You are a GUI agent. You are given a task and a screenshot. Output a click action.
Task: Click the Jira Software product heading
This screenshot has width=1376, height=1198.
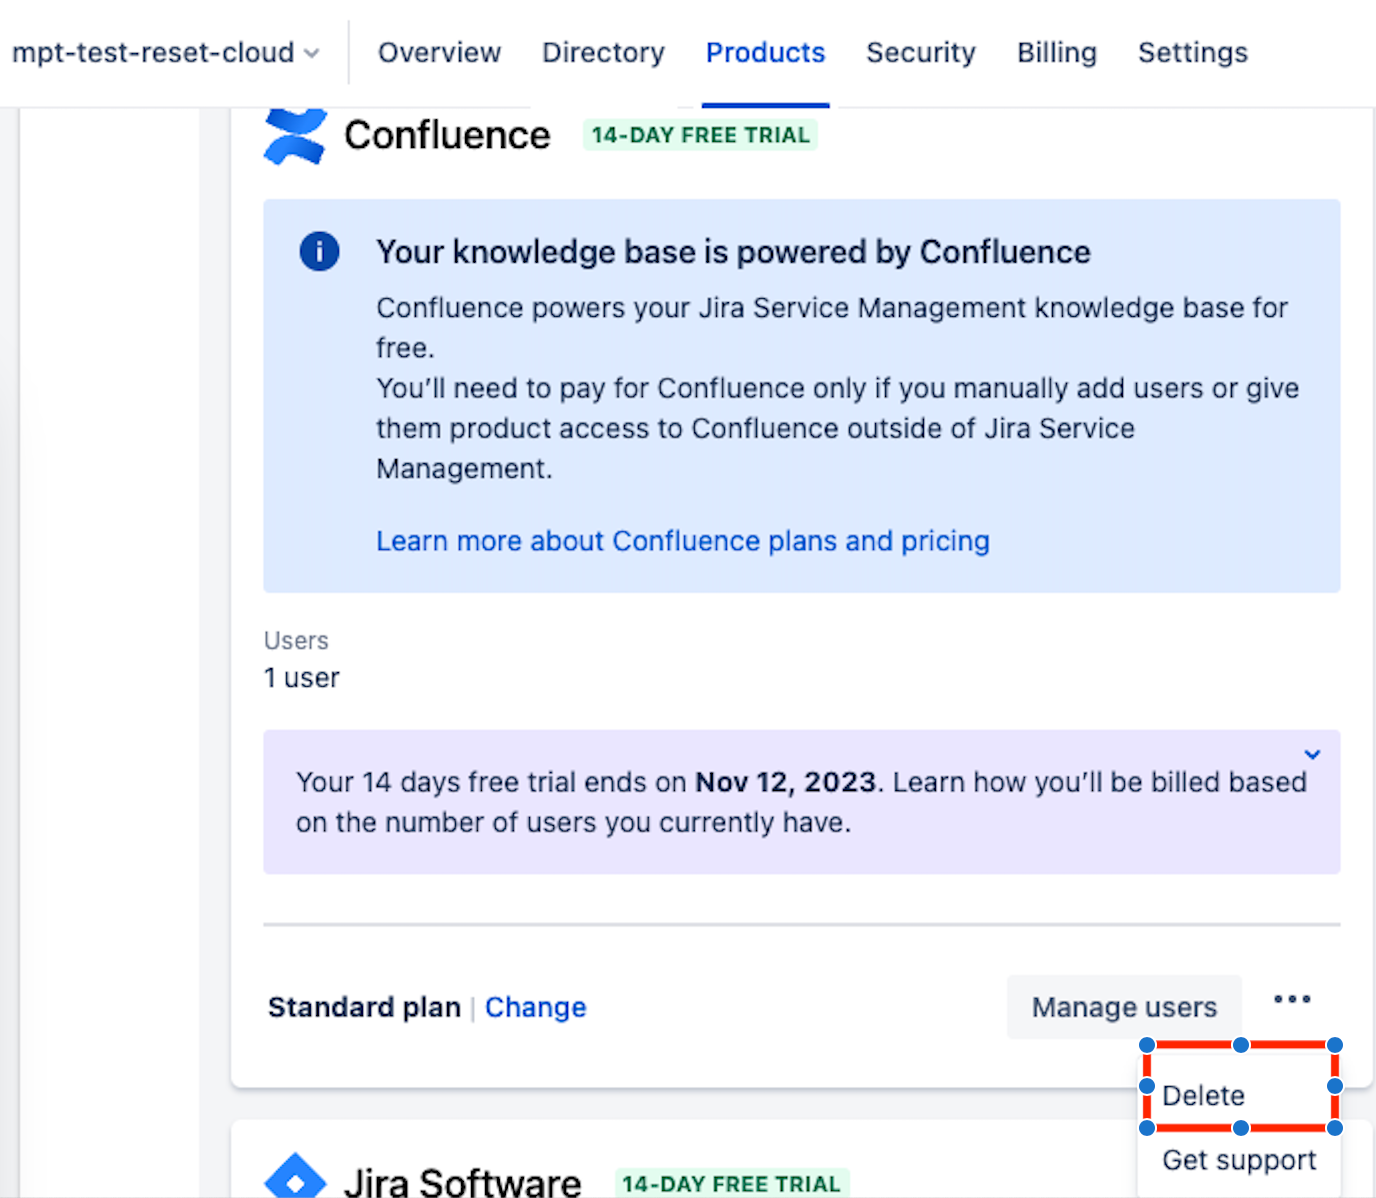pyautogui.click(x=463, y=1182)
